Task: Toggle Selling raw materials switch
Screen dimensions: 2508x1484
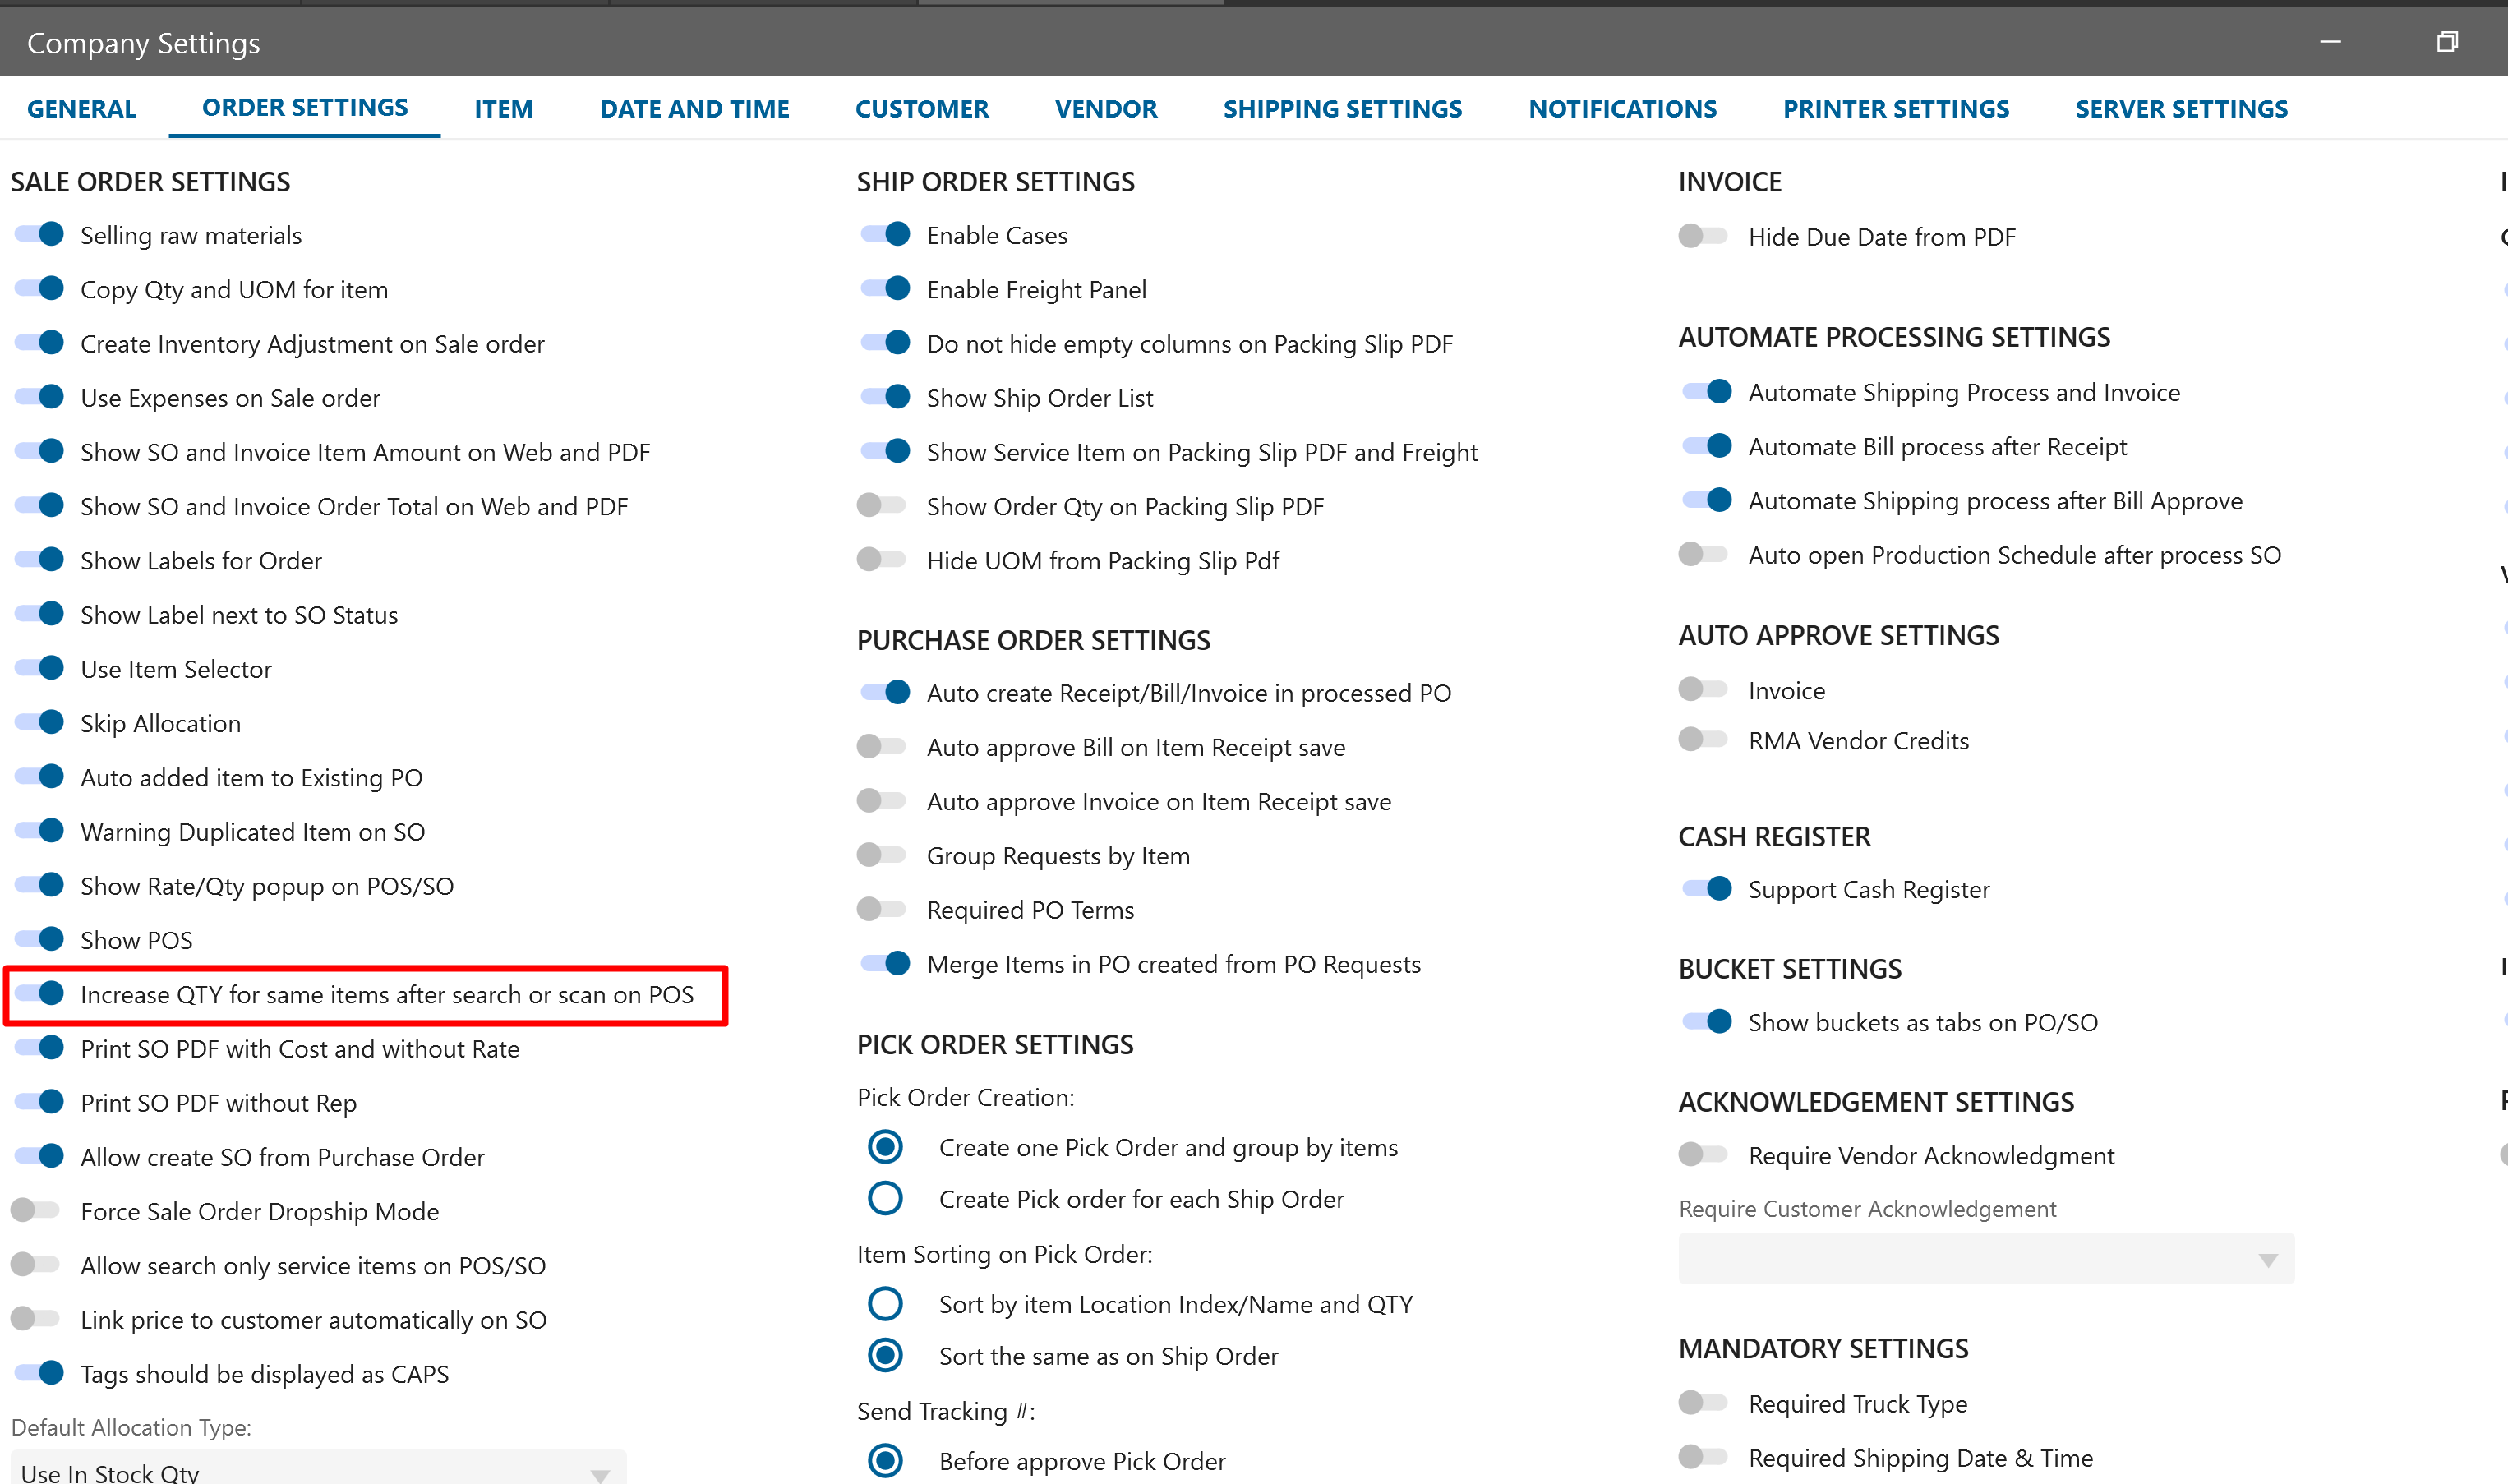Action: [x=40, y=235]
